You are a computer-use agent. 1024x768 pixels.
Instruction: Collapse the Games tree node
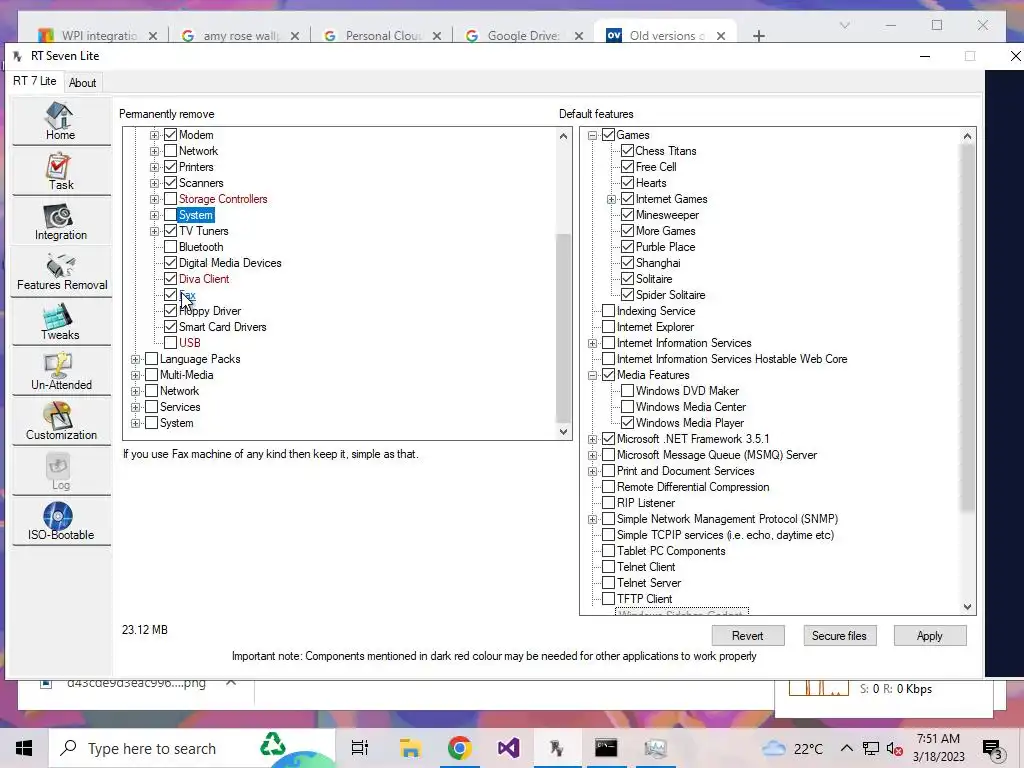point(592,135)
